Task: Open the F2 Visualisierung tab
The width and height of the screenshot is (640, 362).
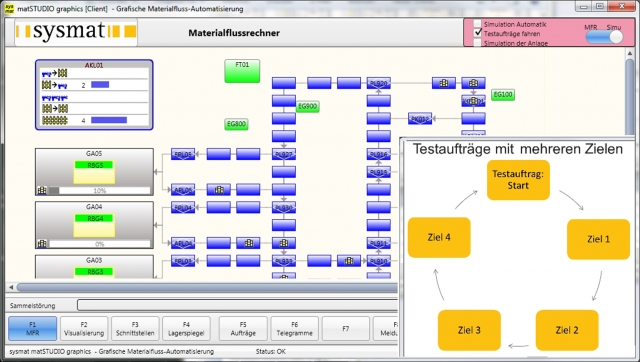Action: pyautogui.click(x=84, y=329)
